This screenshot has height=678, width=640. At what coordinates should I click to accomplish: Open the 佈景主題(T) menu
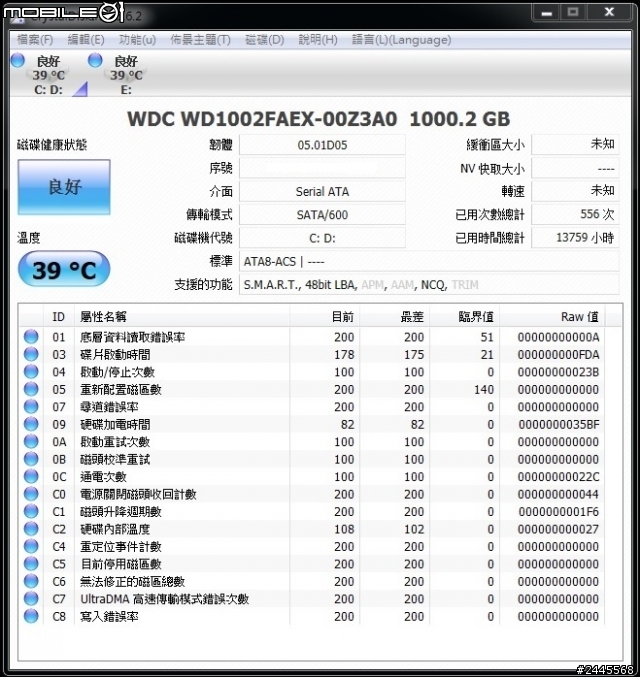(x=200, y=40)
